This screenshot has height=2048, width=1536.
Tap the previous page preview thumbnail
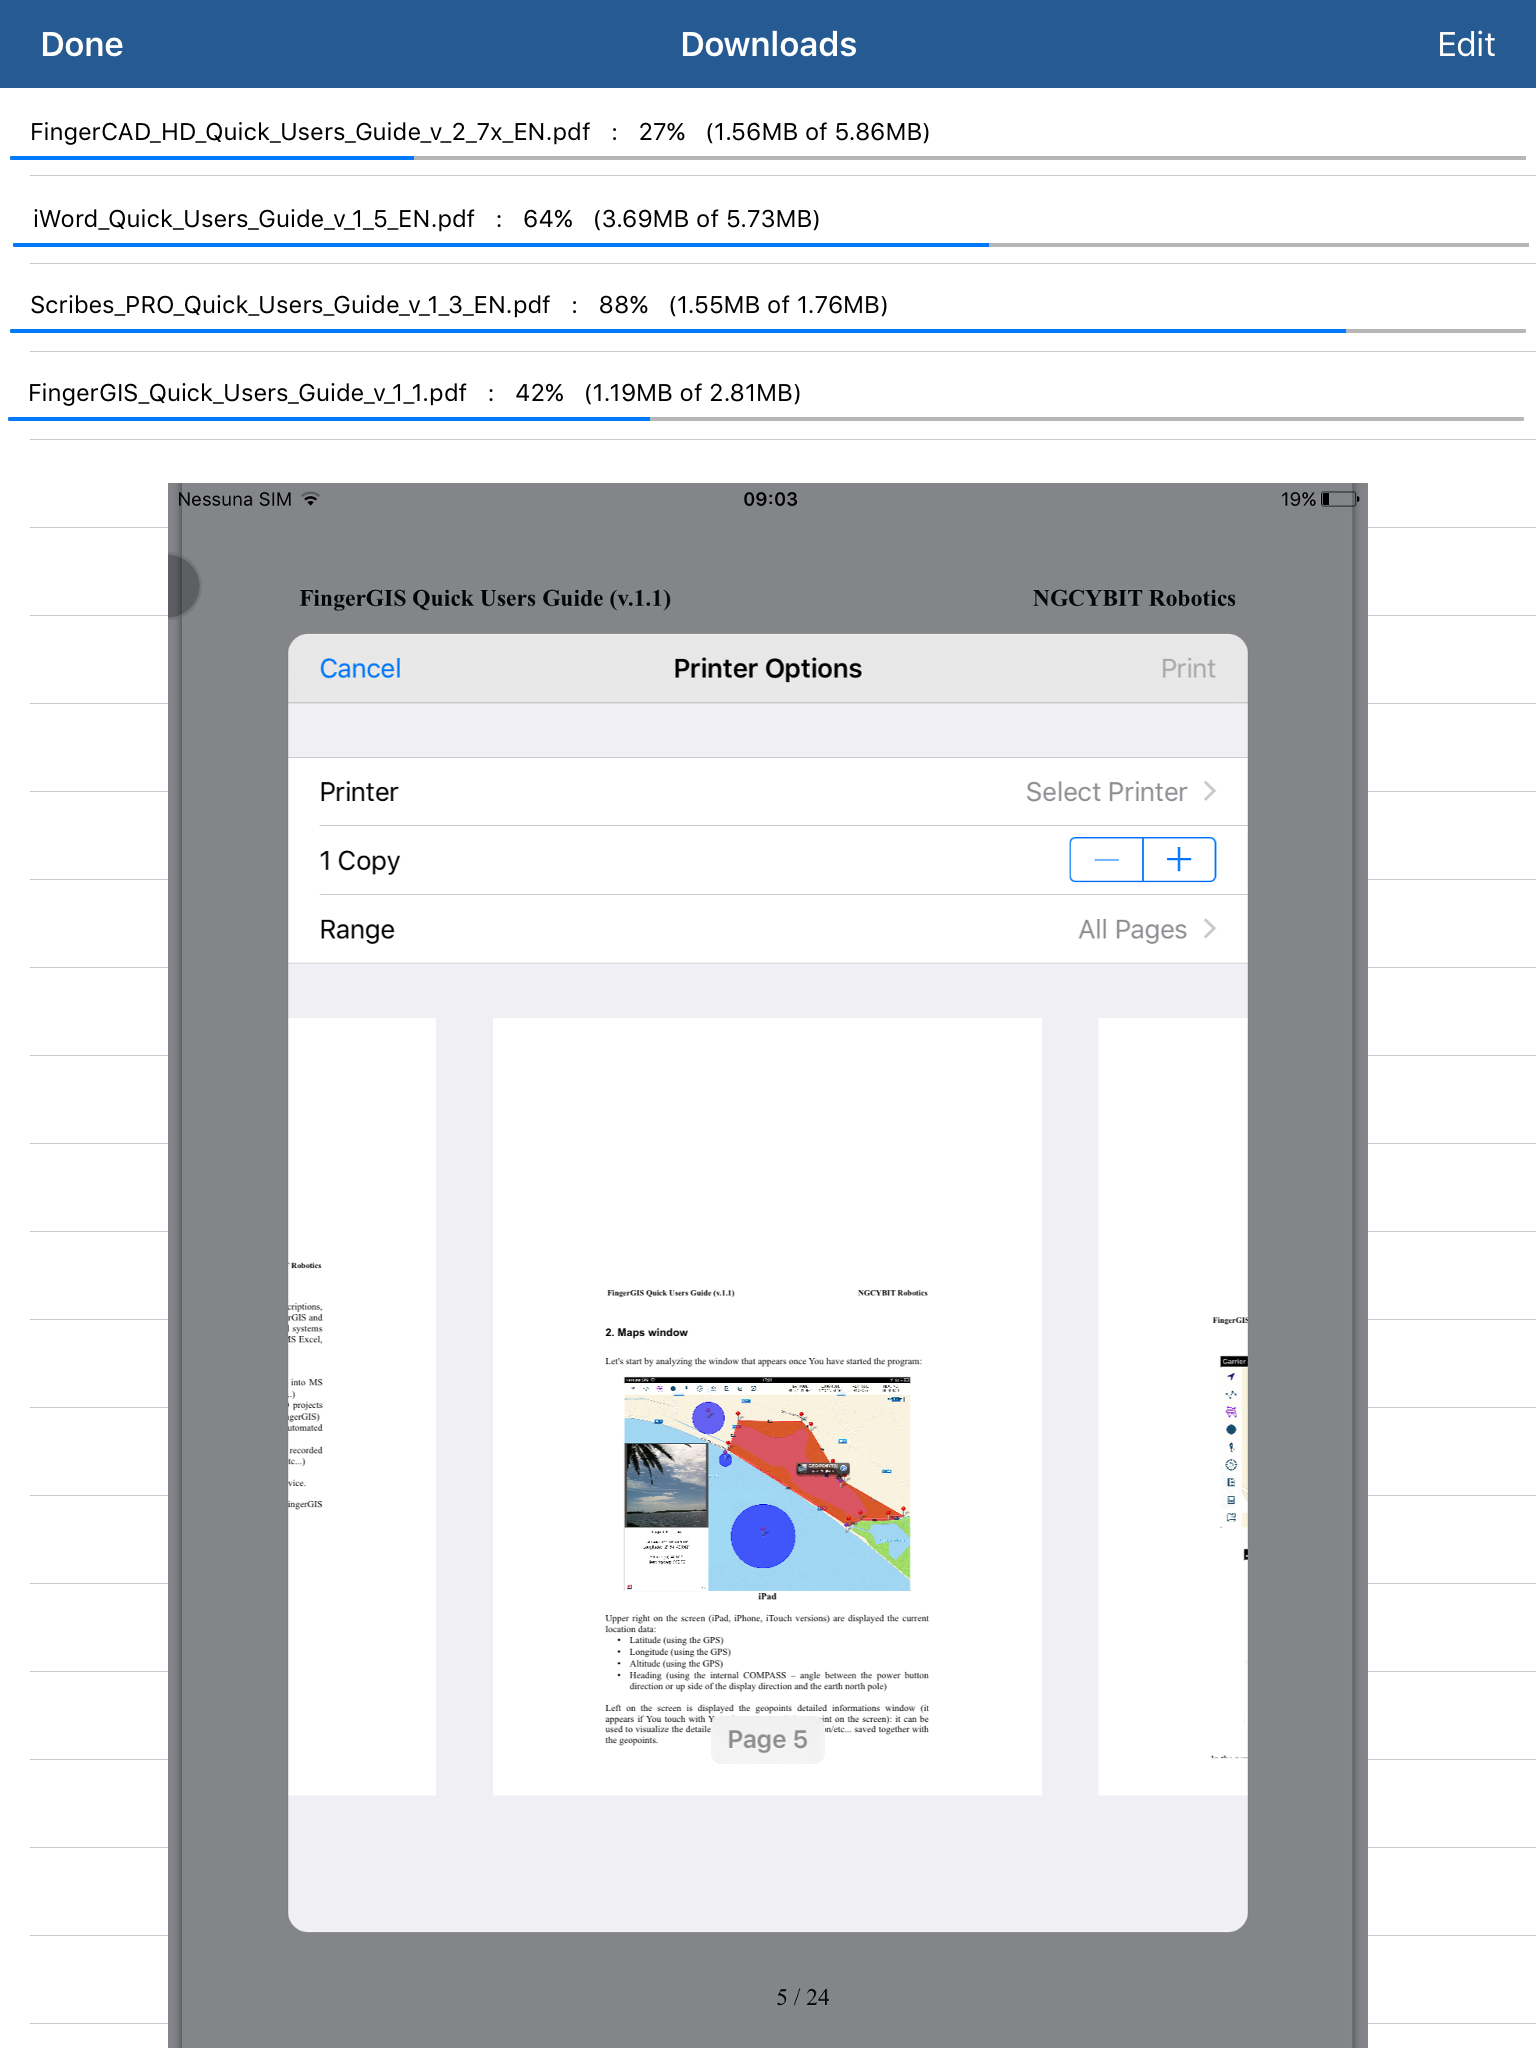[x=362, y=1406]
